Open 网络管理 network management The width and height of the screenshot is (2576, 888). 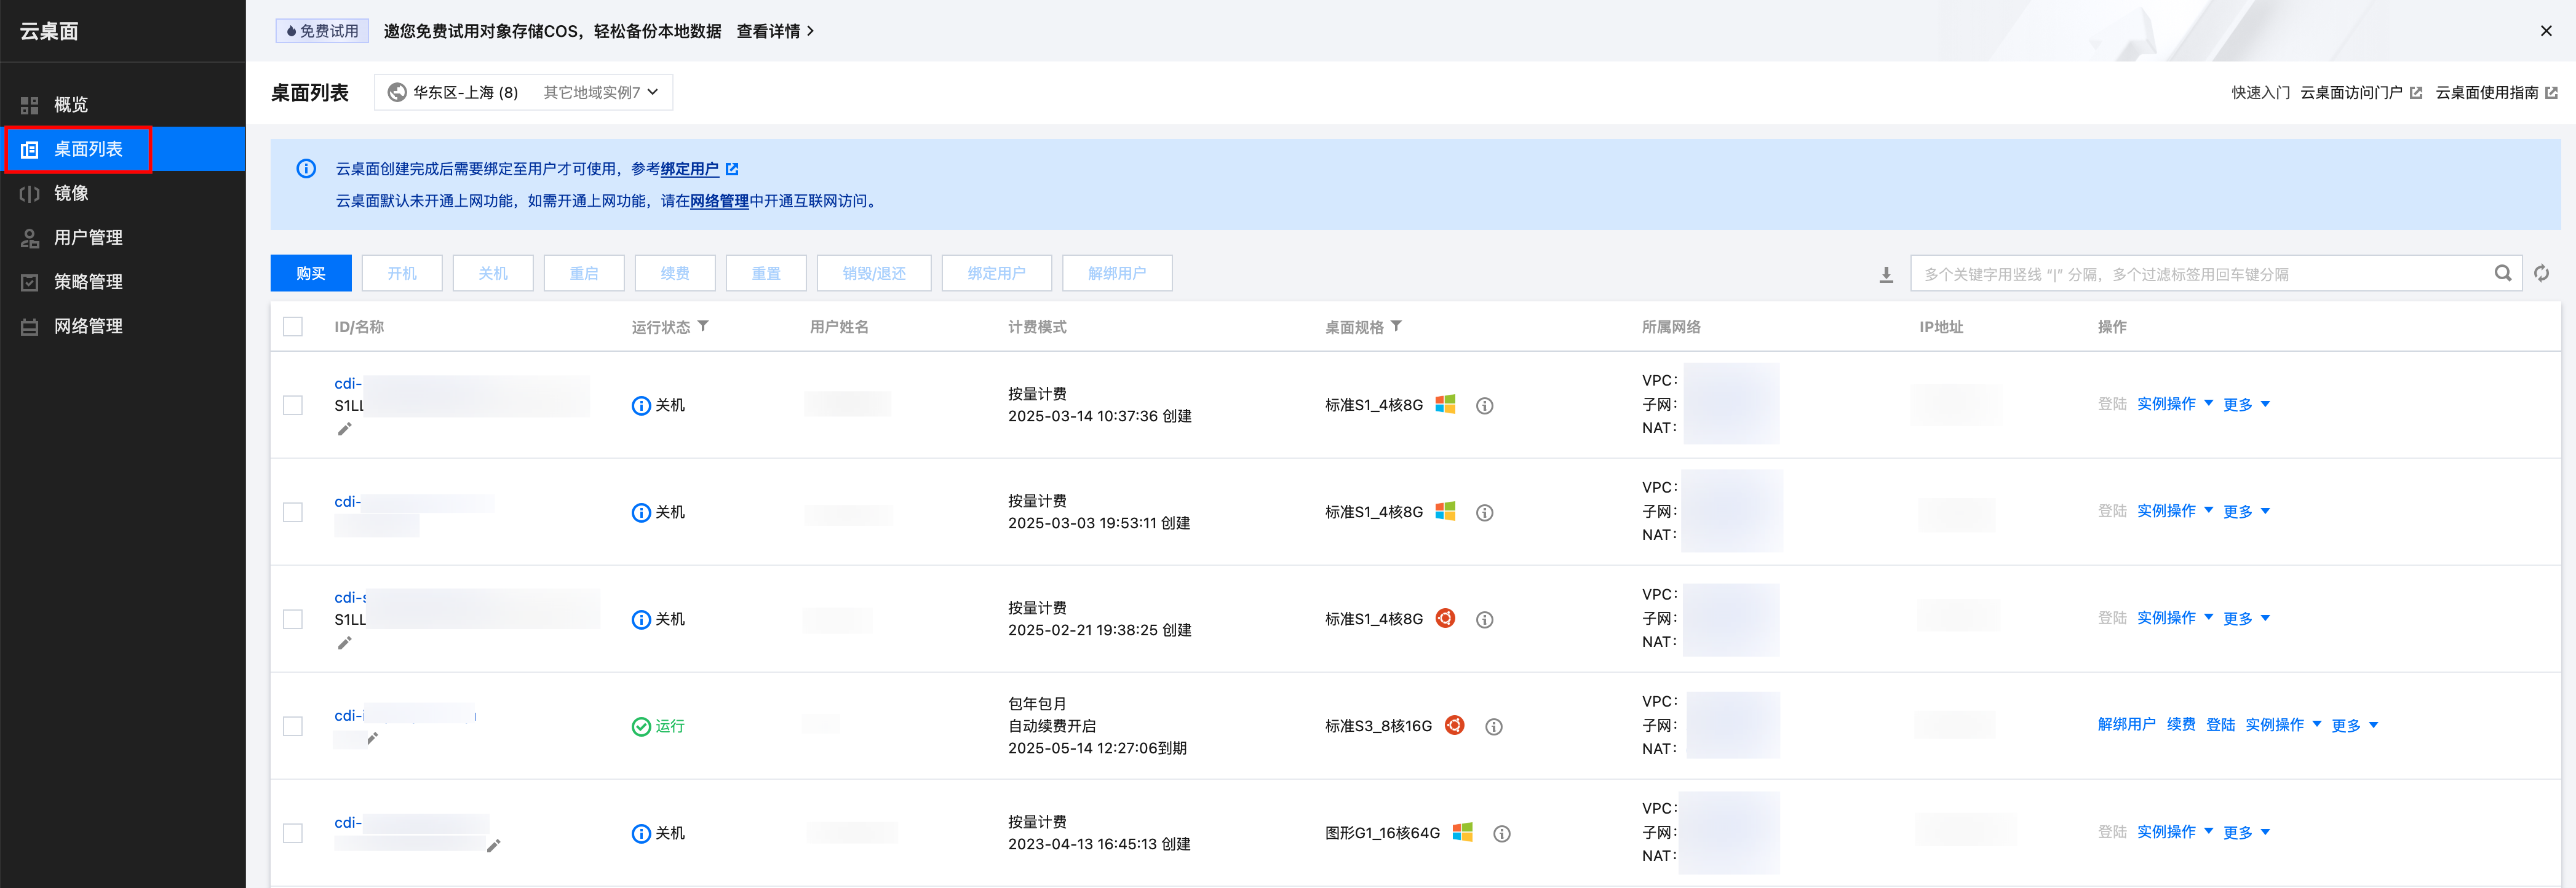pyautogui.click(x=88, y=326)
